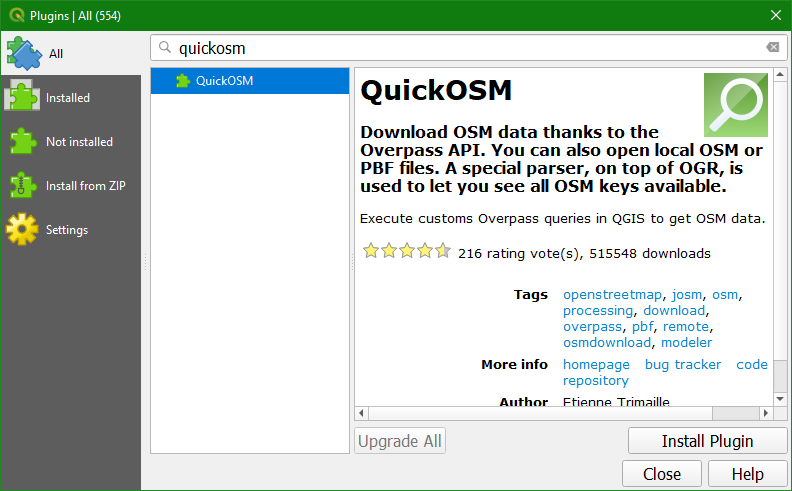Follow the homepage link
This screenshot has height=491, width=792.
coord(596,364)
